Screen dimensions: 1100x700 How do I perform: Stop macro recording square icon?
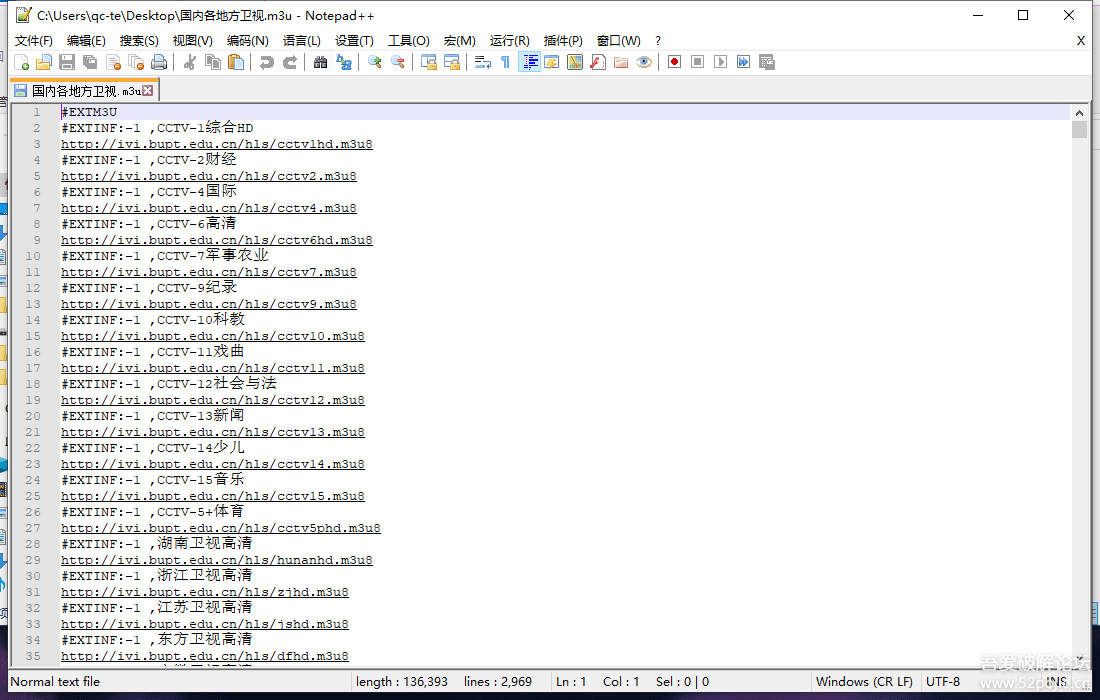pos(697,62)
